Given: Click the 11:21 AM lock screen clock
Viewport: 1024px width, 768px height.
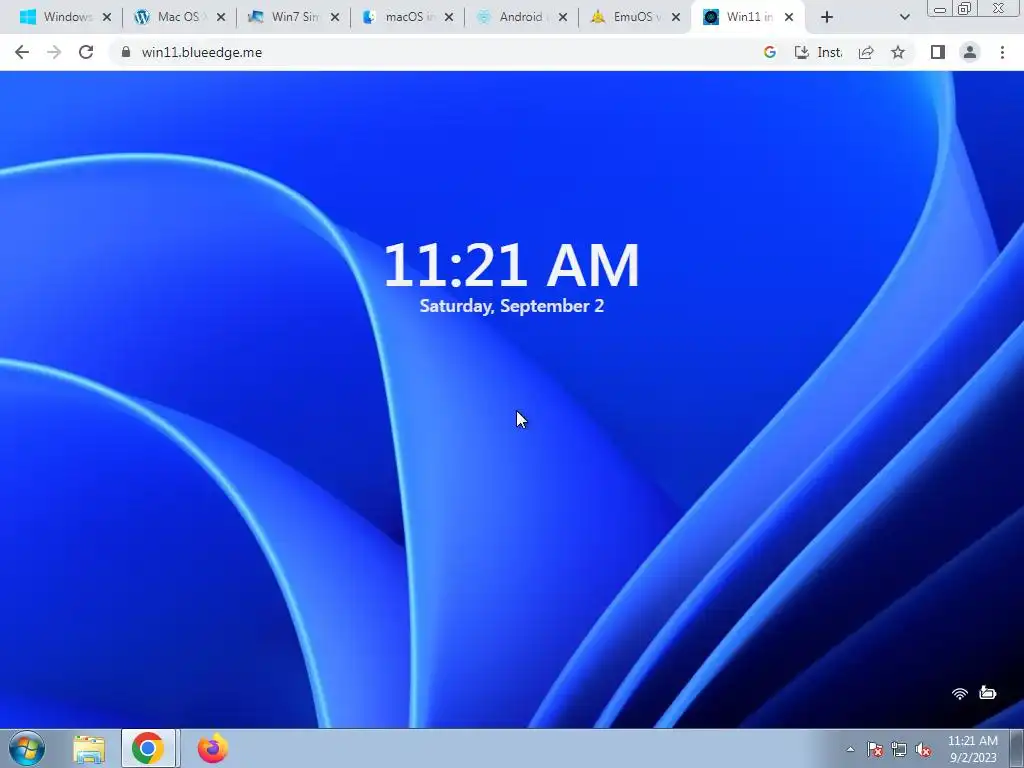Looking at the screenshot, I should coord(511,264).
